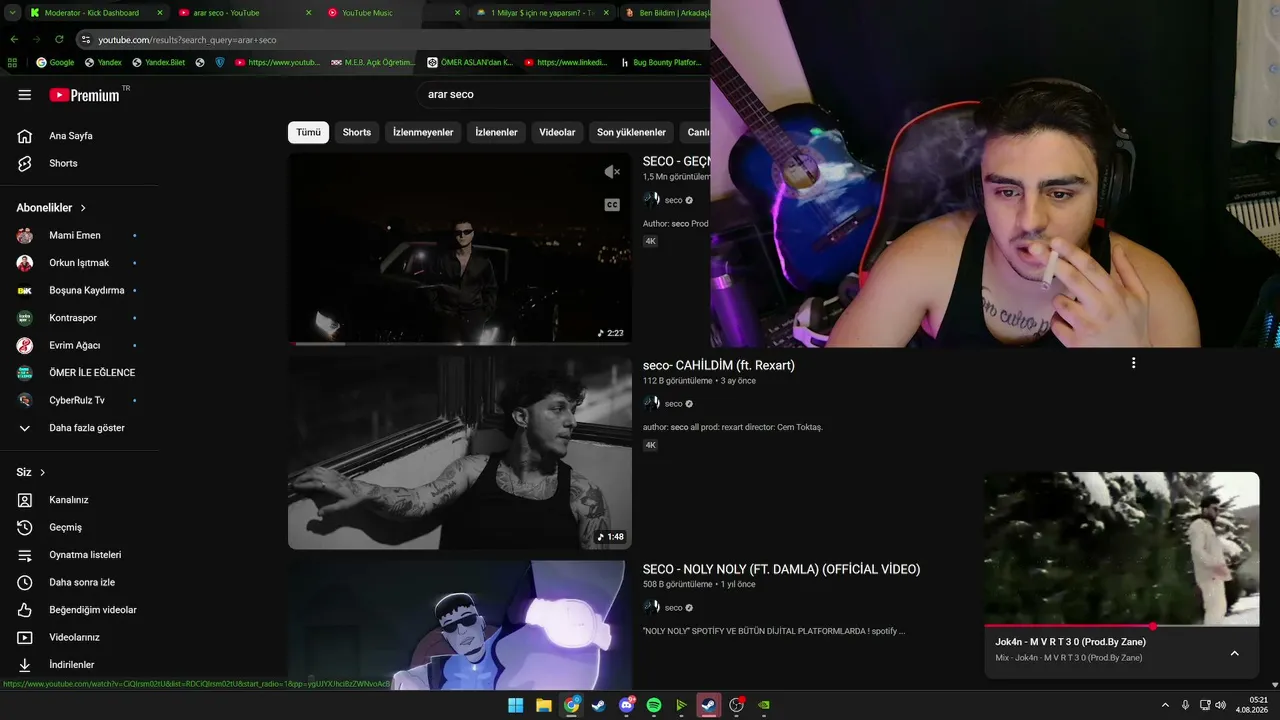Expand the Abonelikler section chevron

click(83, 208)
